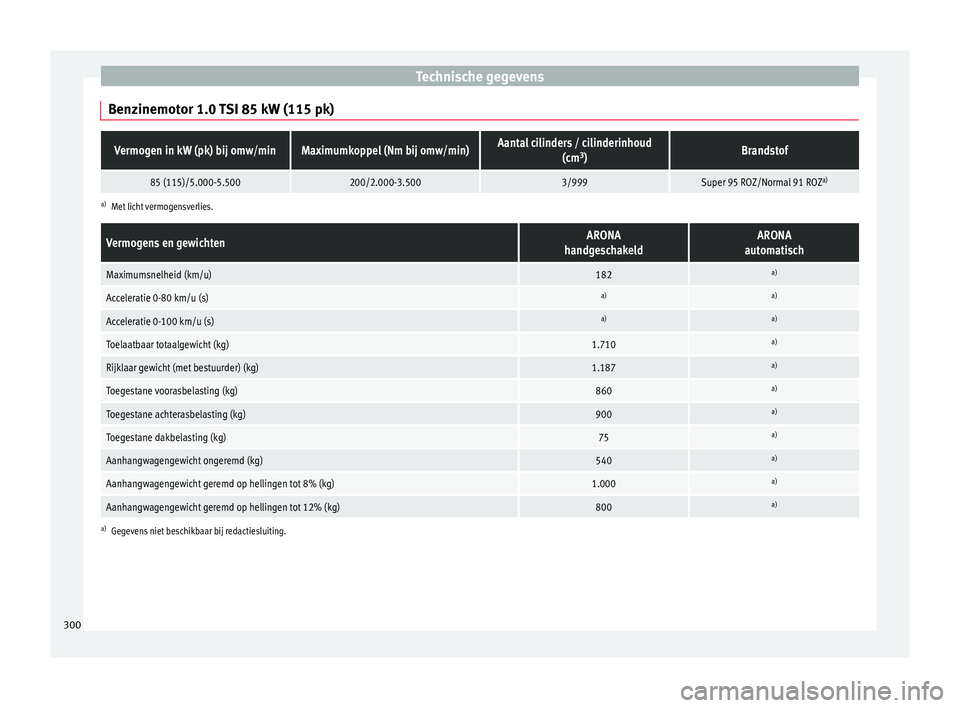Select row label 'Rijklaar gewicht (met bestuurder) (kg)'
Image resolution: width=960 pixels, height=708 pixels.
[x=182, y=368]
